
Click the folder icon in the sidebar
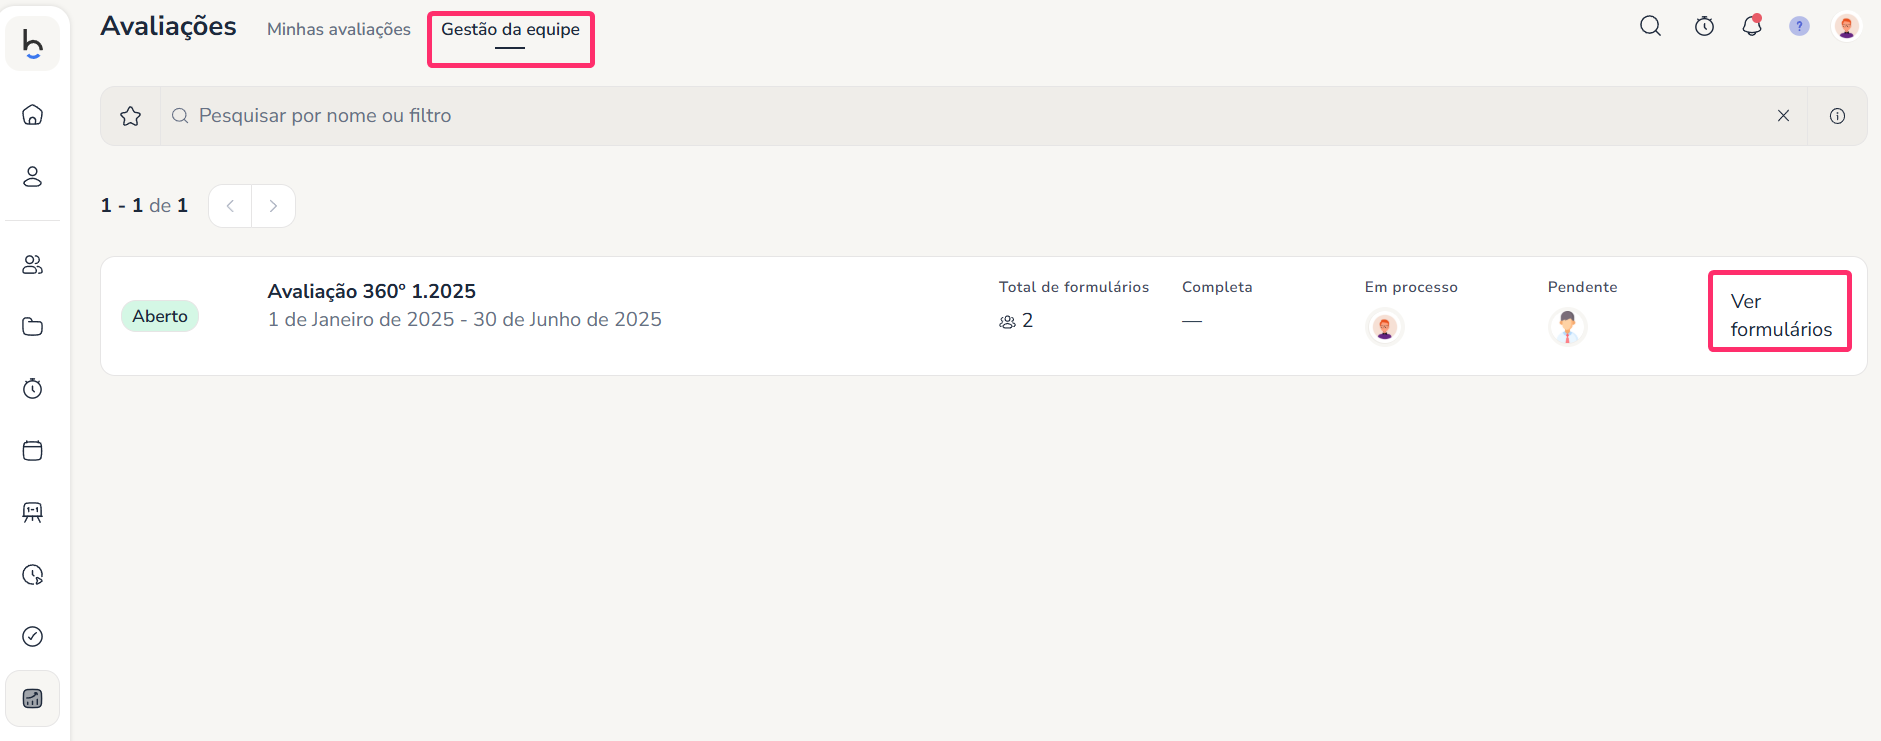33,327
